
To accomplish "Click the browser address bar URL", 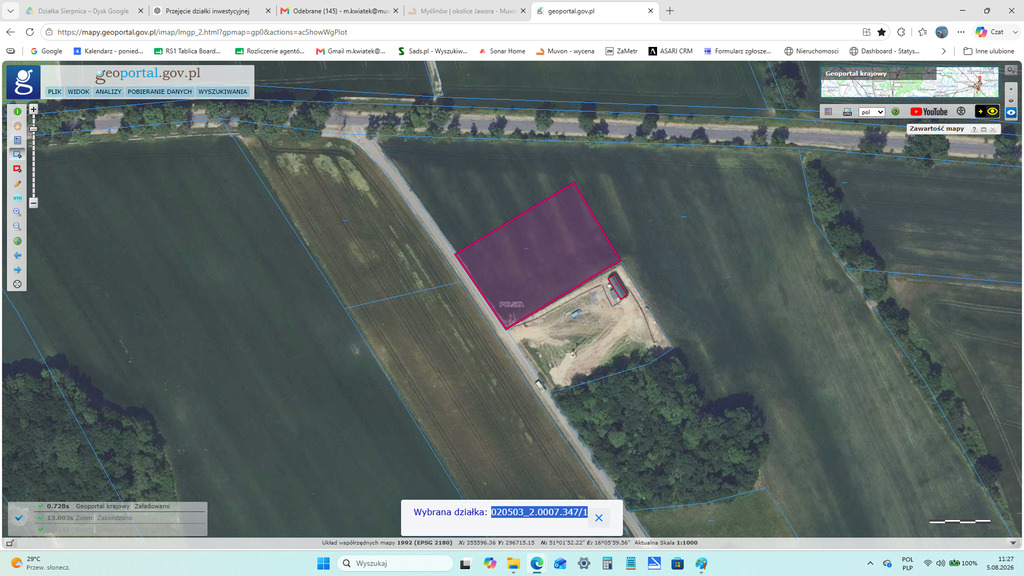I will pos(202,32).
